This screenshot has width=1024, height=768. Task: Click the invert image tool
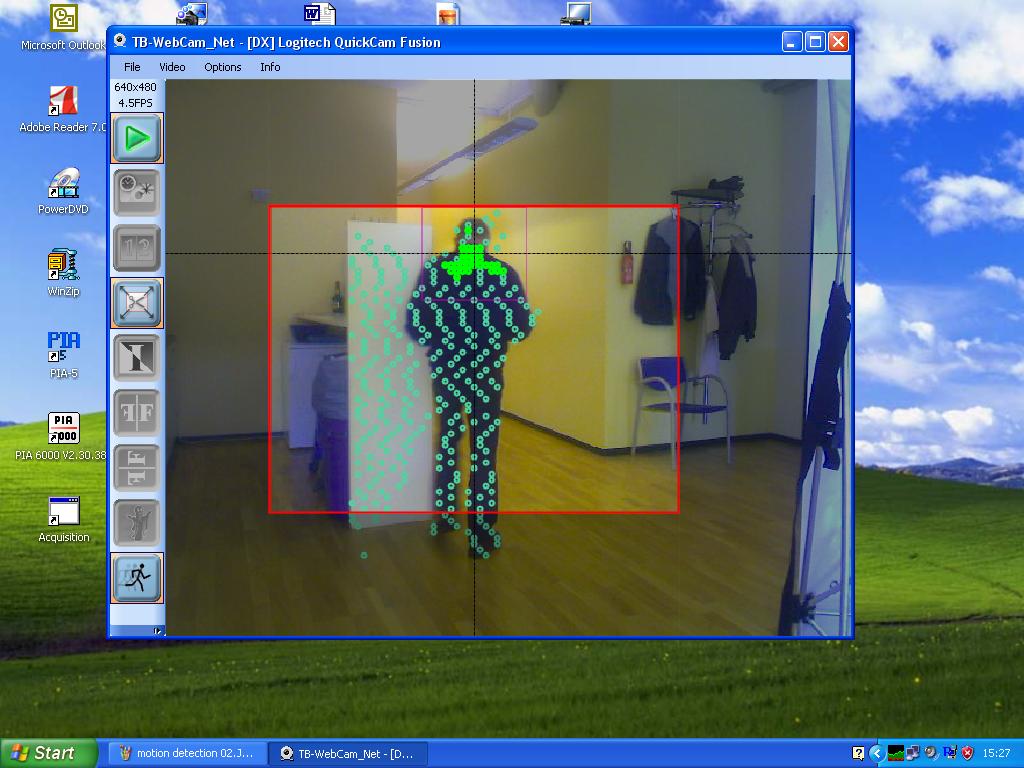tap(136, 357)
